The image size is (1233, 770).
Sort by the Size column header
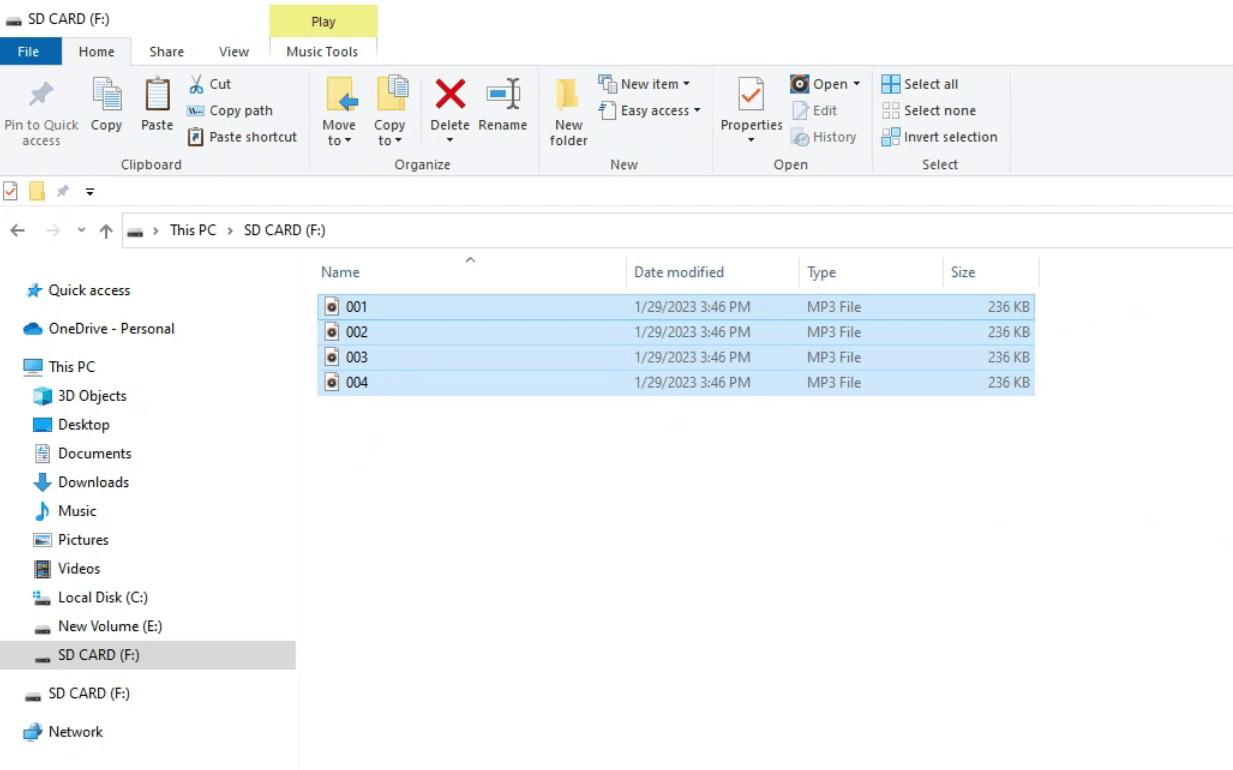pos(991,272)
